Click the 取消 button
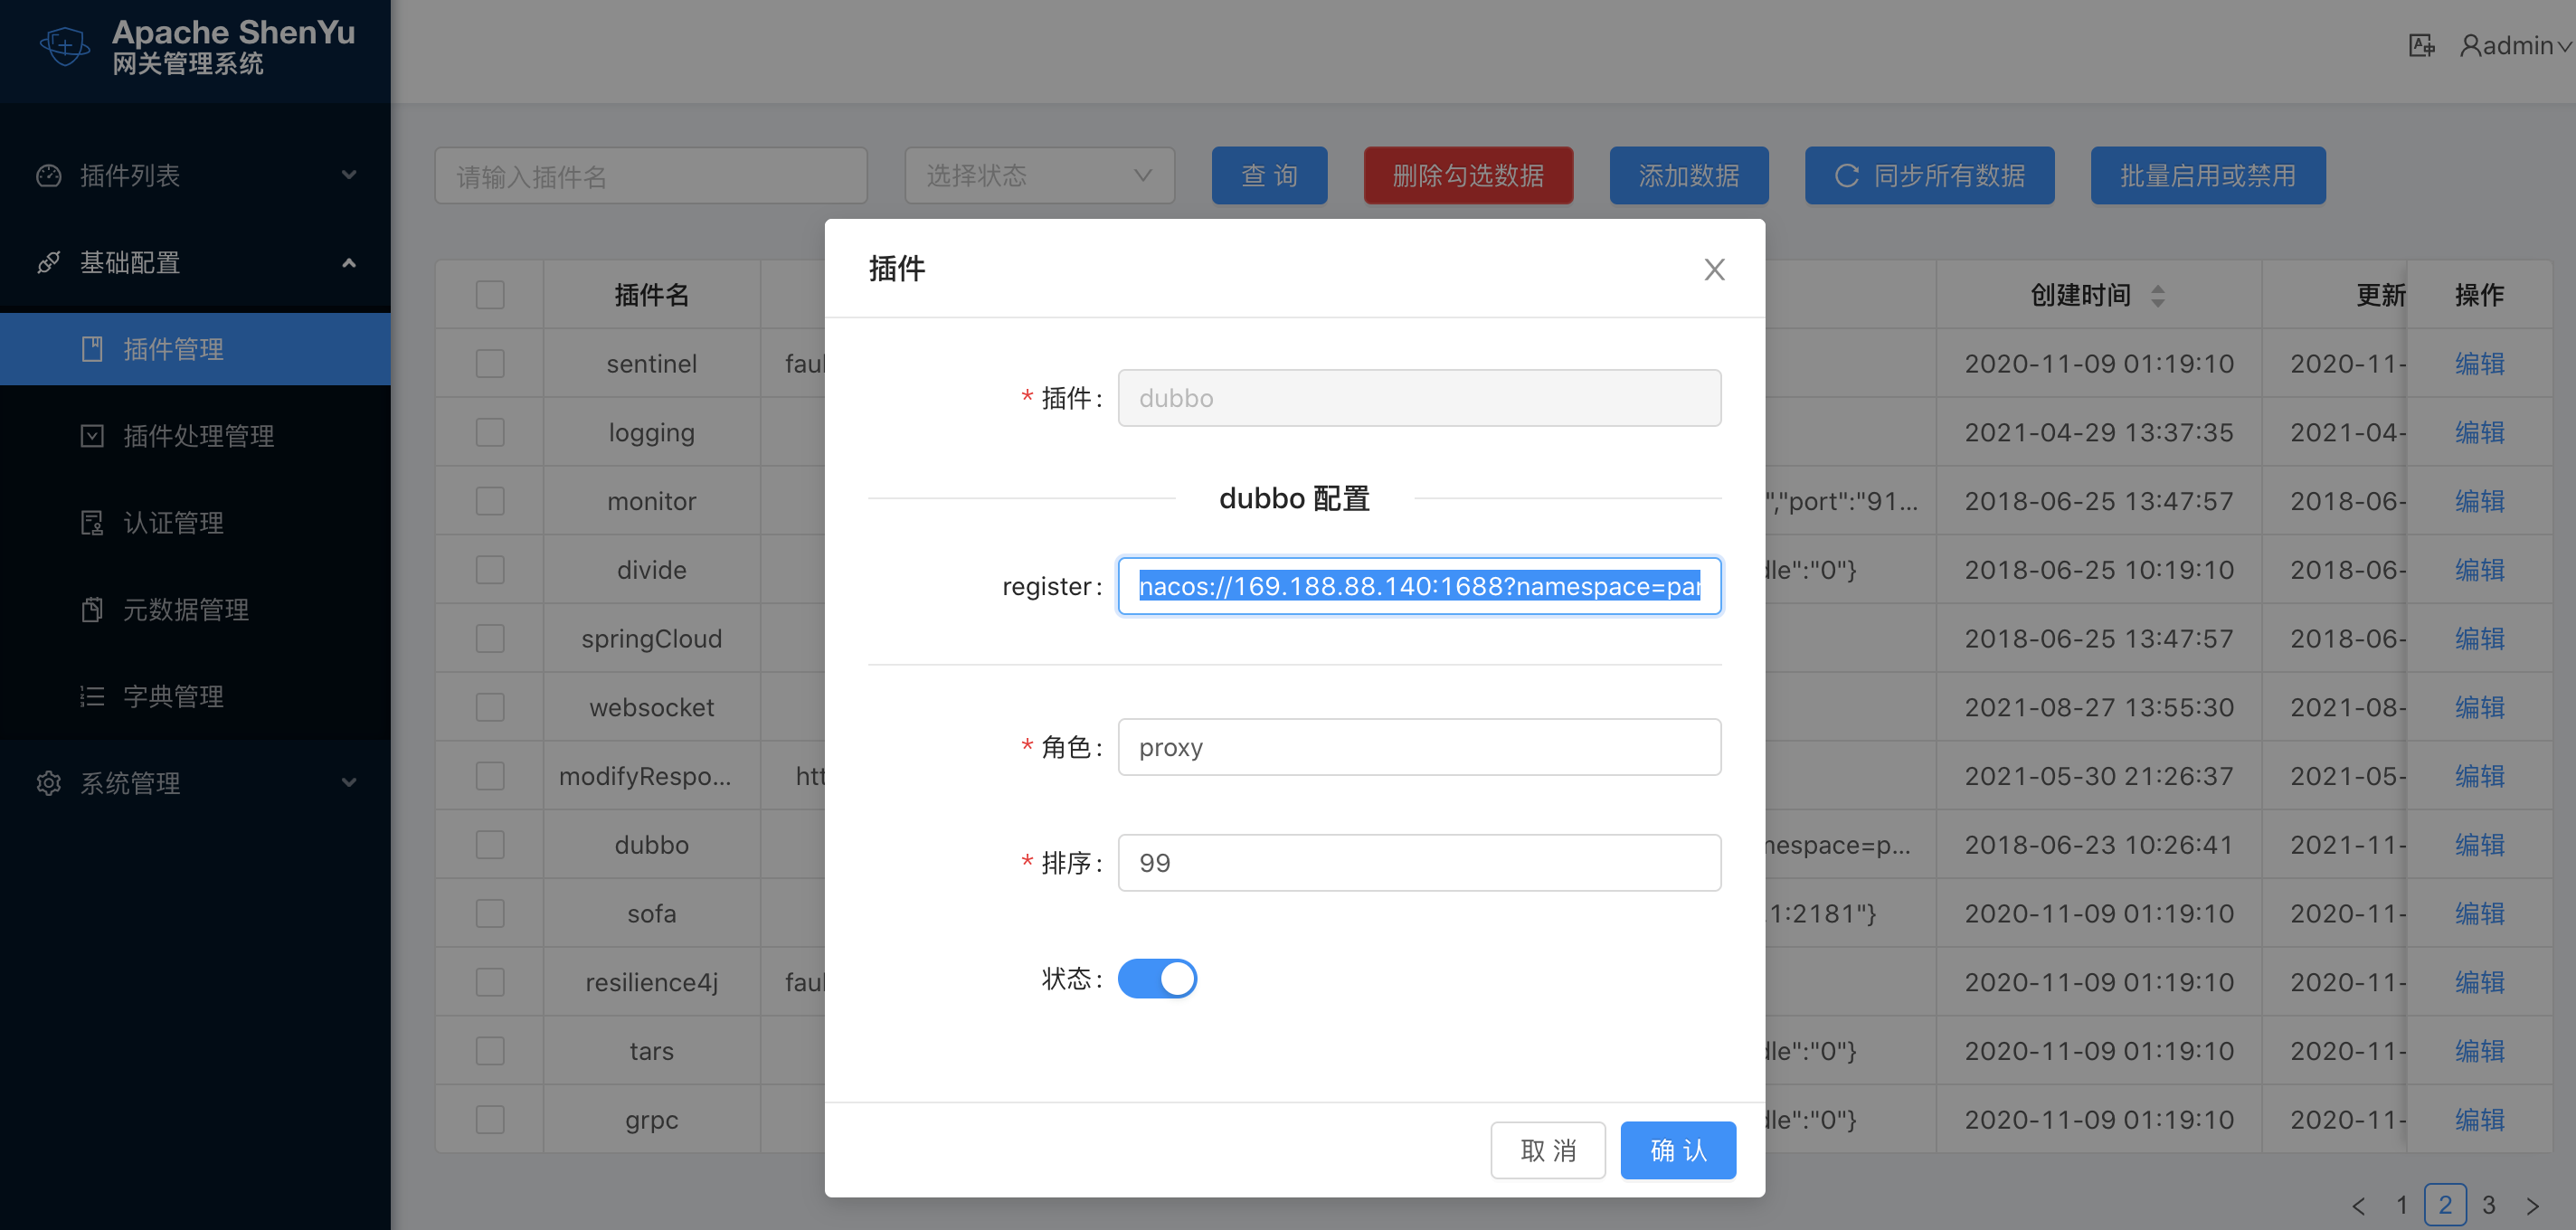The image size is (2576, 1230). (1548, 1150)
